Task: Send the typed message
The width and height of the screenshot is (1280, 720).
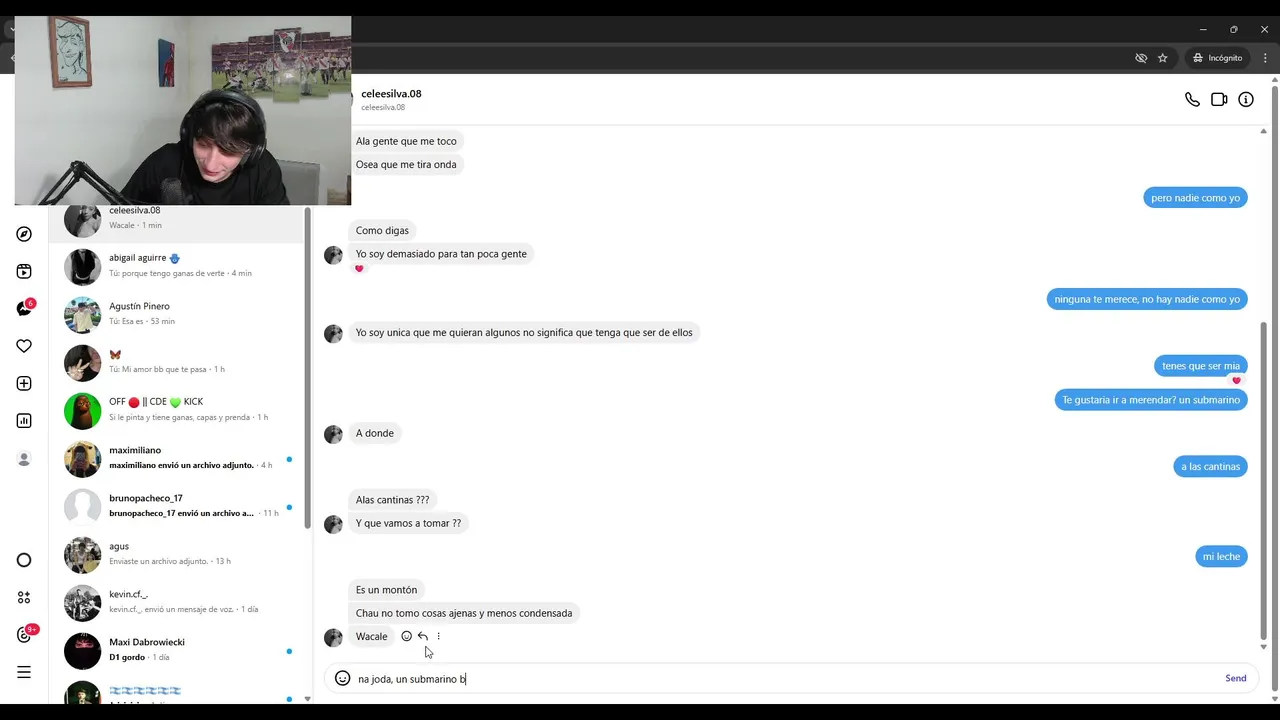Action: (1236, 678)
